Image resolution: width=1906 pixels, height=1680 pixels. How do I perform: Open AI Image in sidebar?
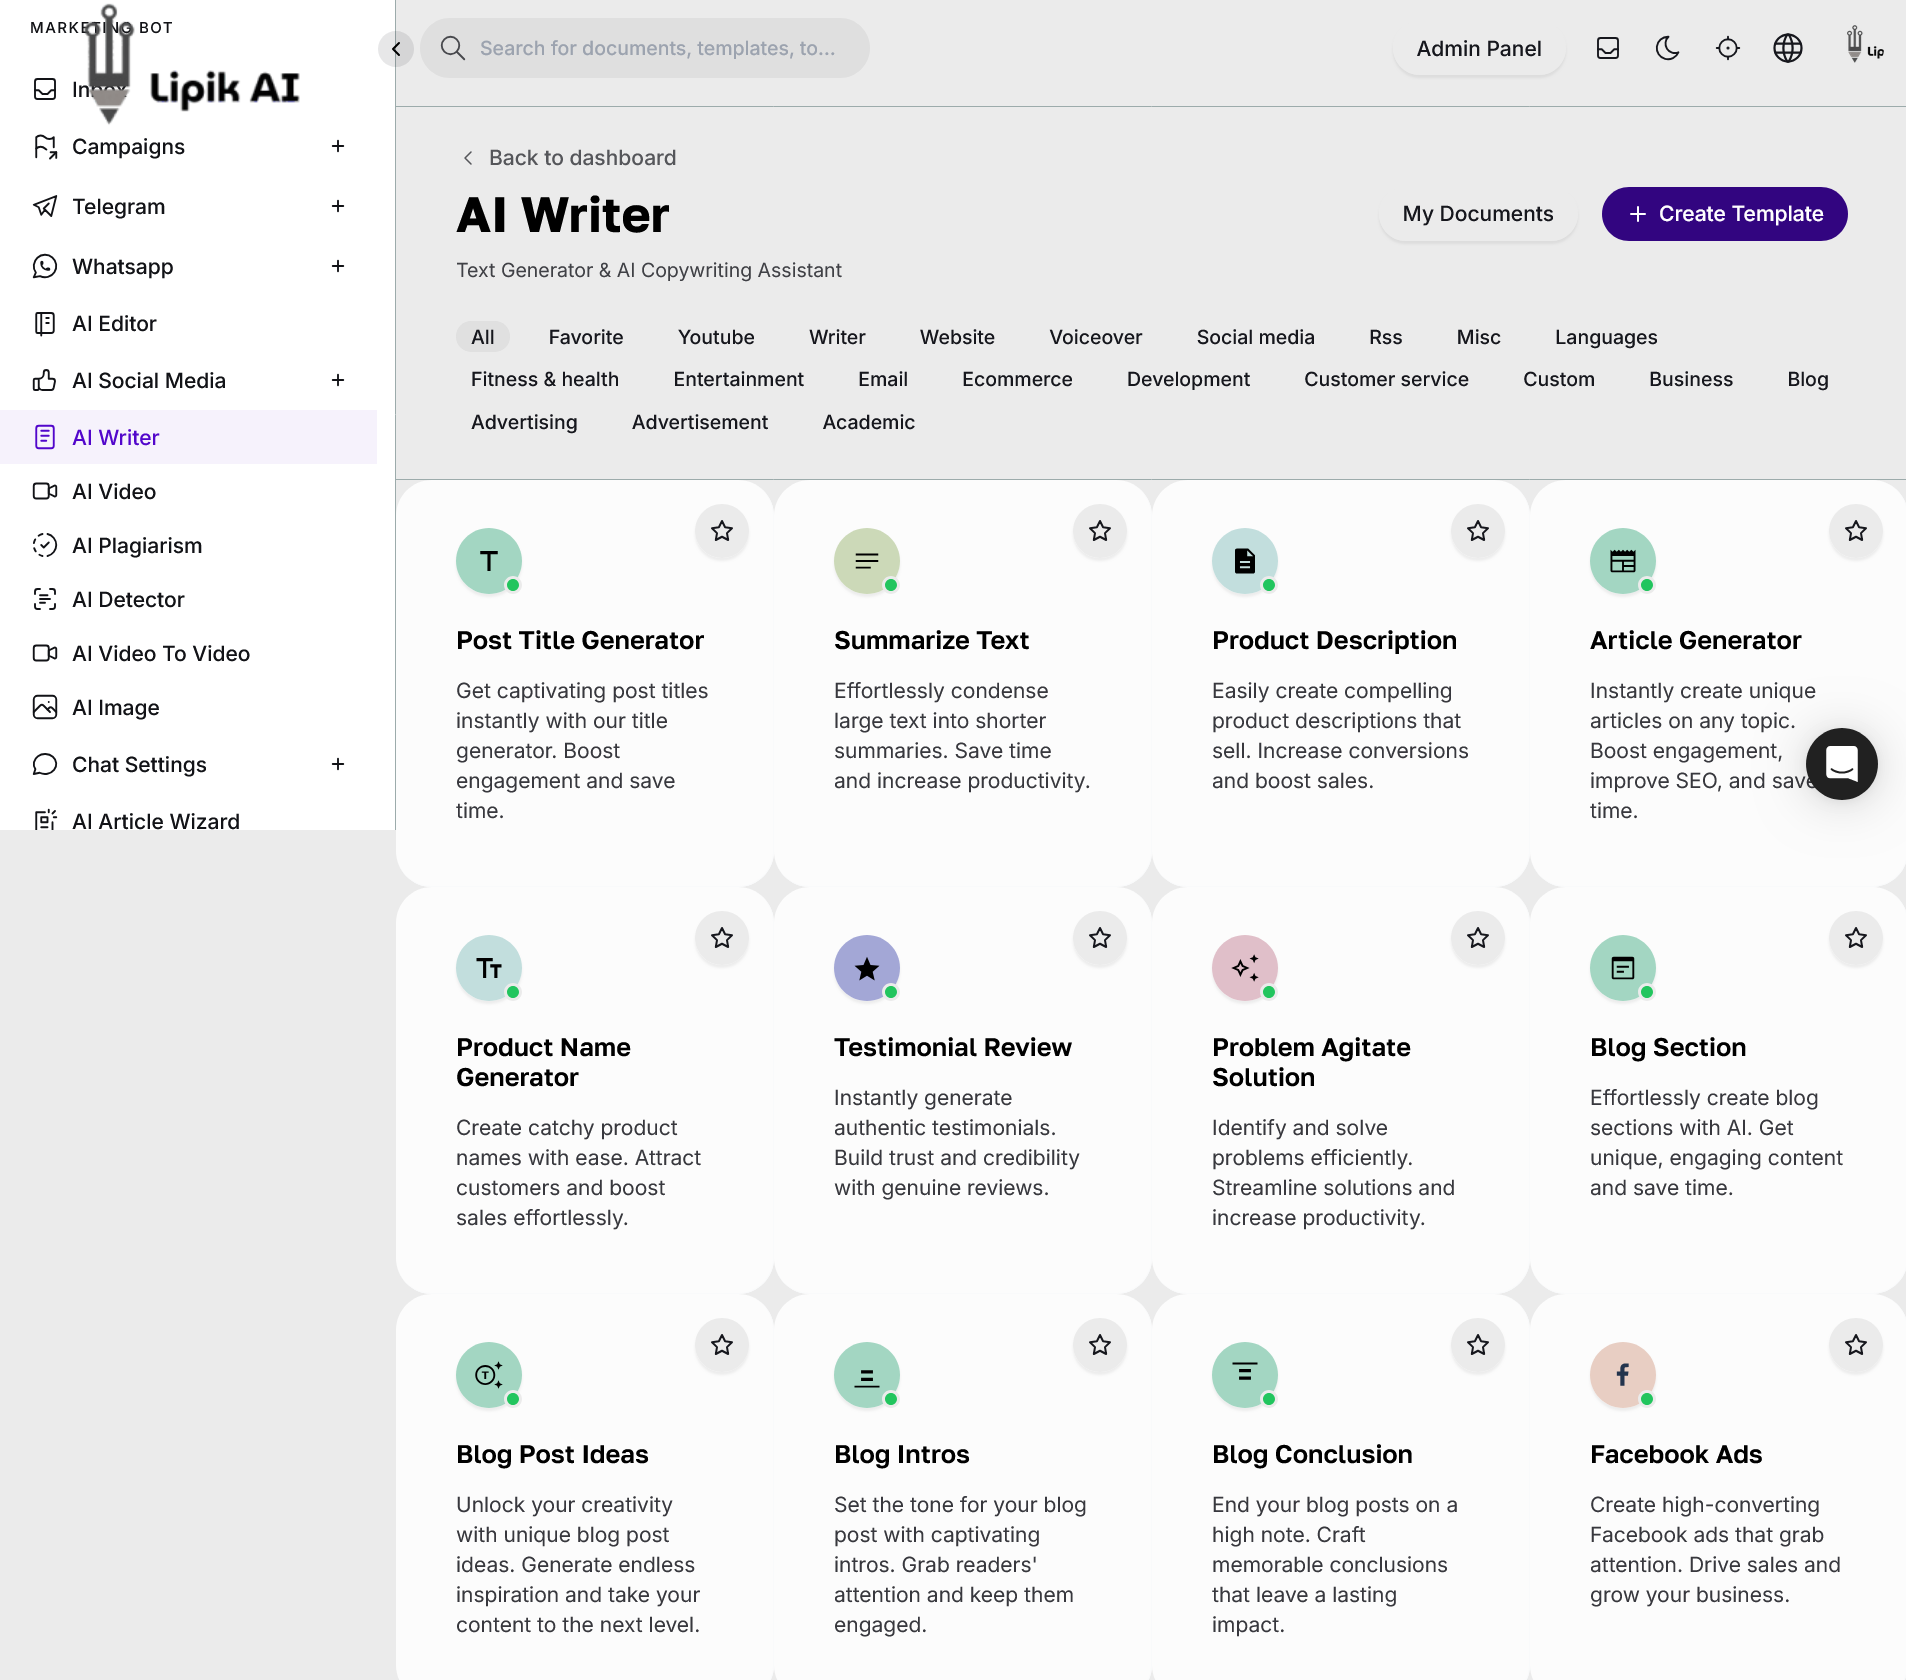[x=189, y=707]
